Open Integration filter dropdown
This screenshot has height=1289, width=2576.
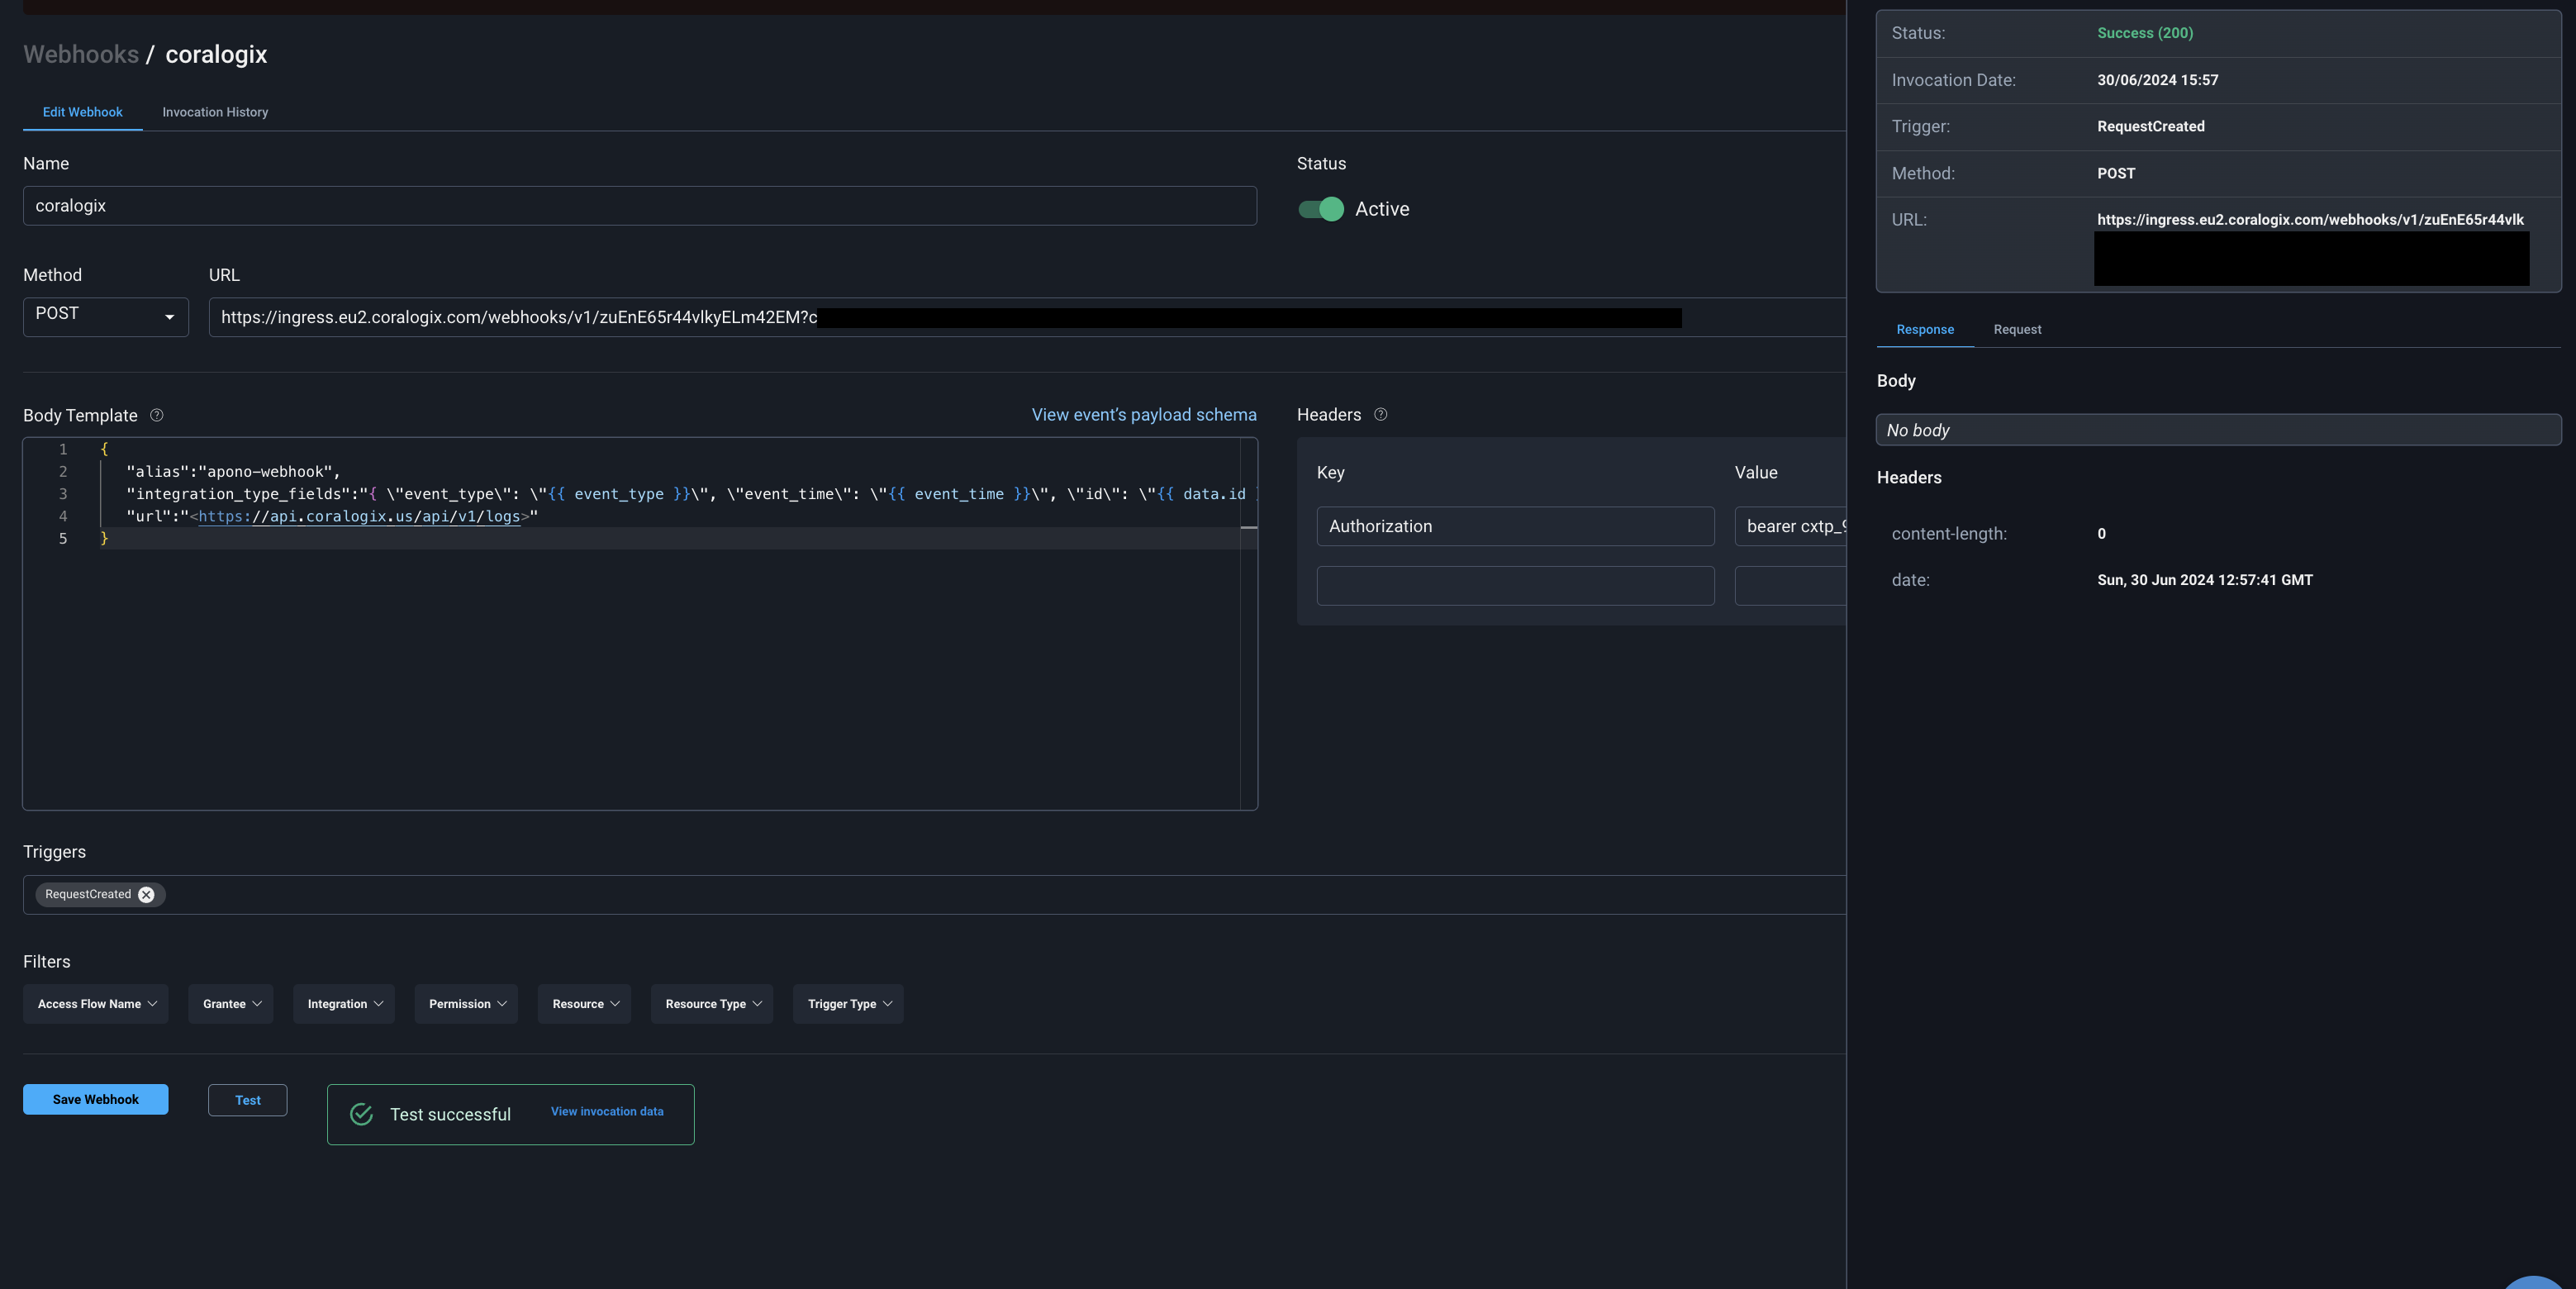[x=344, y=1003]
